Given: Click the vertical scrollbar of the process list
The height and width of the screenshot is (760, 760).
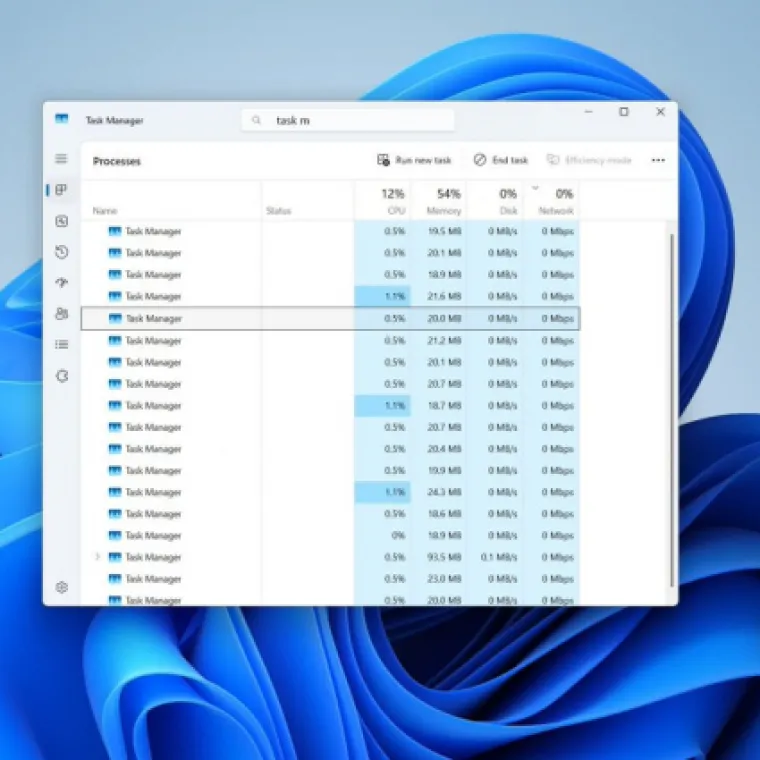Looking at the screenshot, I should [672, 400].
